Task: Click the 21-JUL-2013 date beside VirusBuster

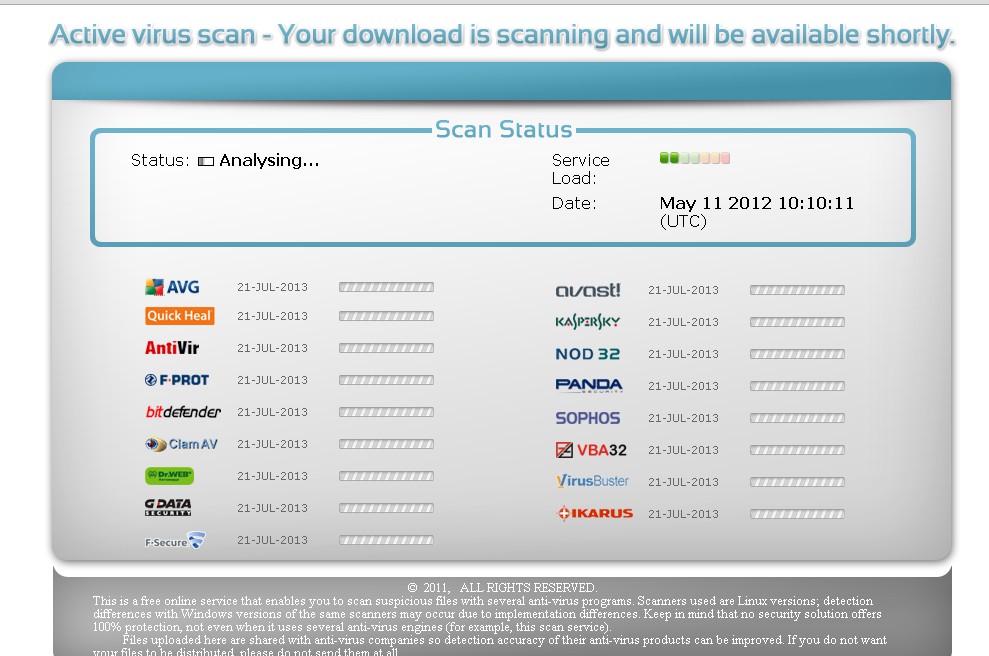Action: [x=683, y=482]
